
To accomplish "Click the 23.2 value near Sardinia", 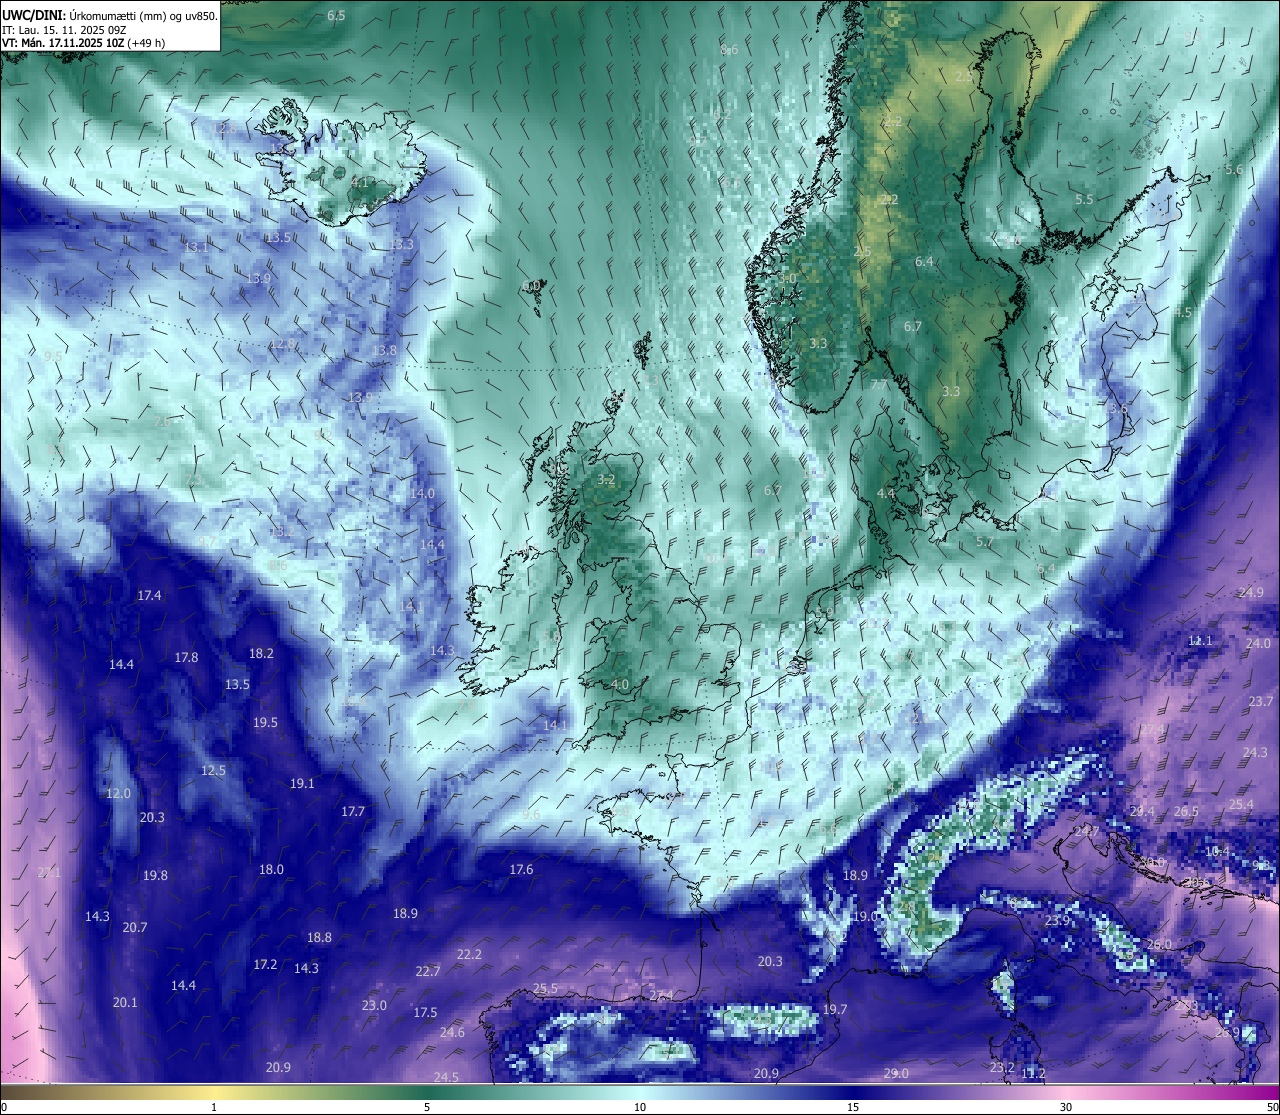I will tap(1002, 1067).
